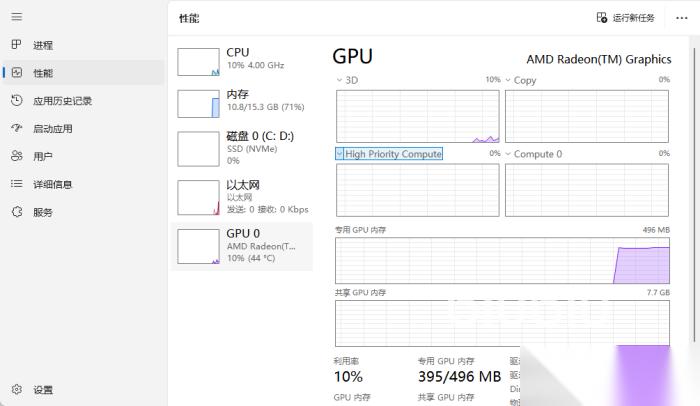Click the vertical scrollbar on the right
Viewport: 700px width, 406px height.
(694, 194)
